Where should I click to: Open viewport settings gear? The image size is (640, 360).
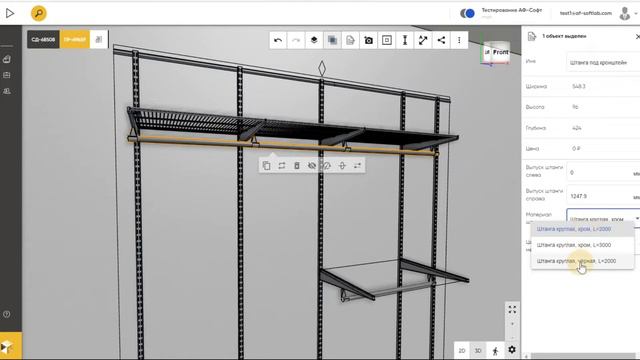tap(512, 349)
